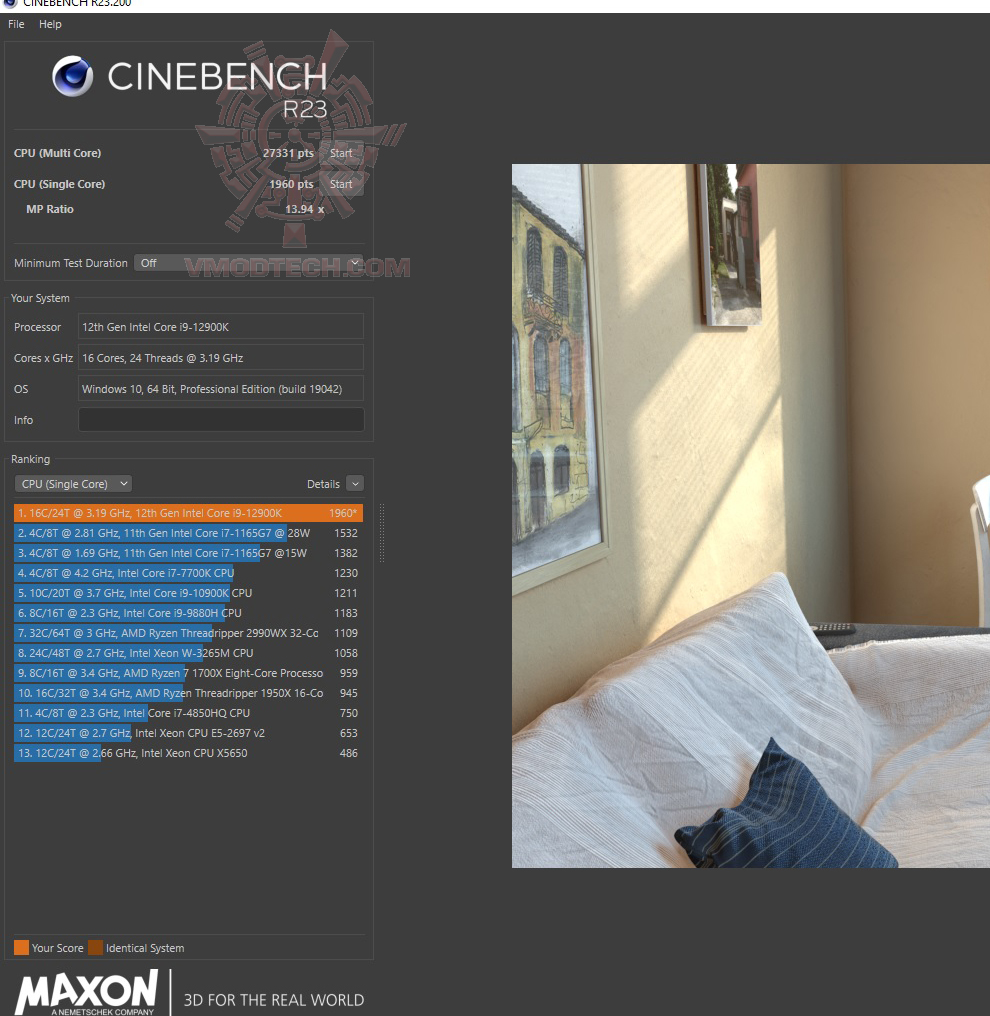Select ranking row 6 Core i9-9880H
Viewport: 990px width, 1016px height.
pos(188,613)
